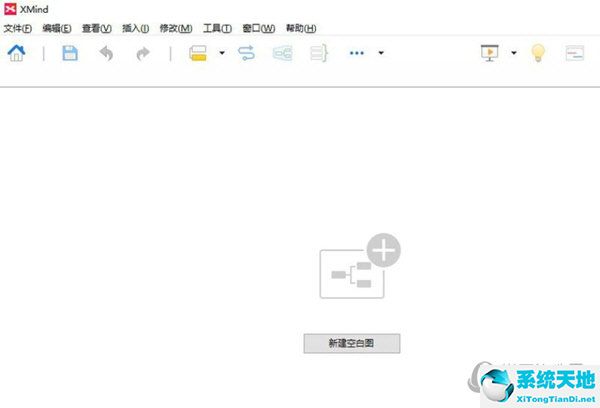This screenshot has width=600, height=408.
Task: Save the file with floppy disk icon
Action: pyautogui.click(x=70, y=53)
